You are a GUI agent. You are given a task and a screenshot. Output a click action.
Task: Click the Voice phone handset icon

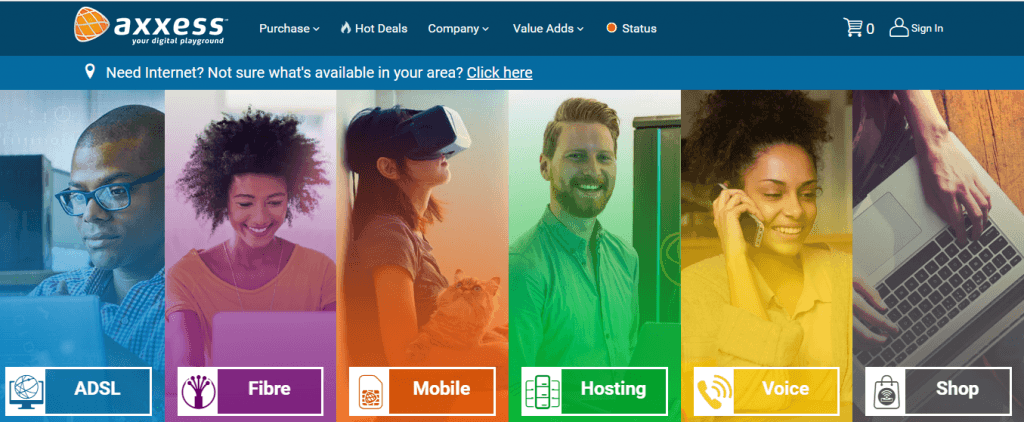pos(714,391)
